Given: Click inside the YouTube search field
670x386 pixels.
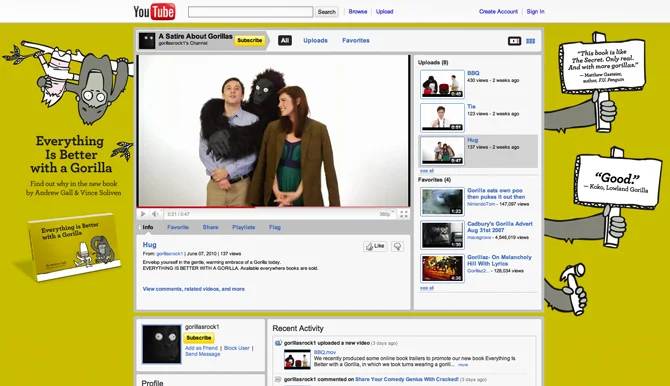Looking at the screenshot, I should click(x=250, y=12).
